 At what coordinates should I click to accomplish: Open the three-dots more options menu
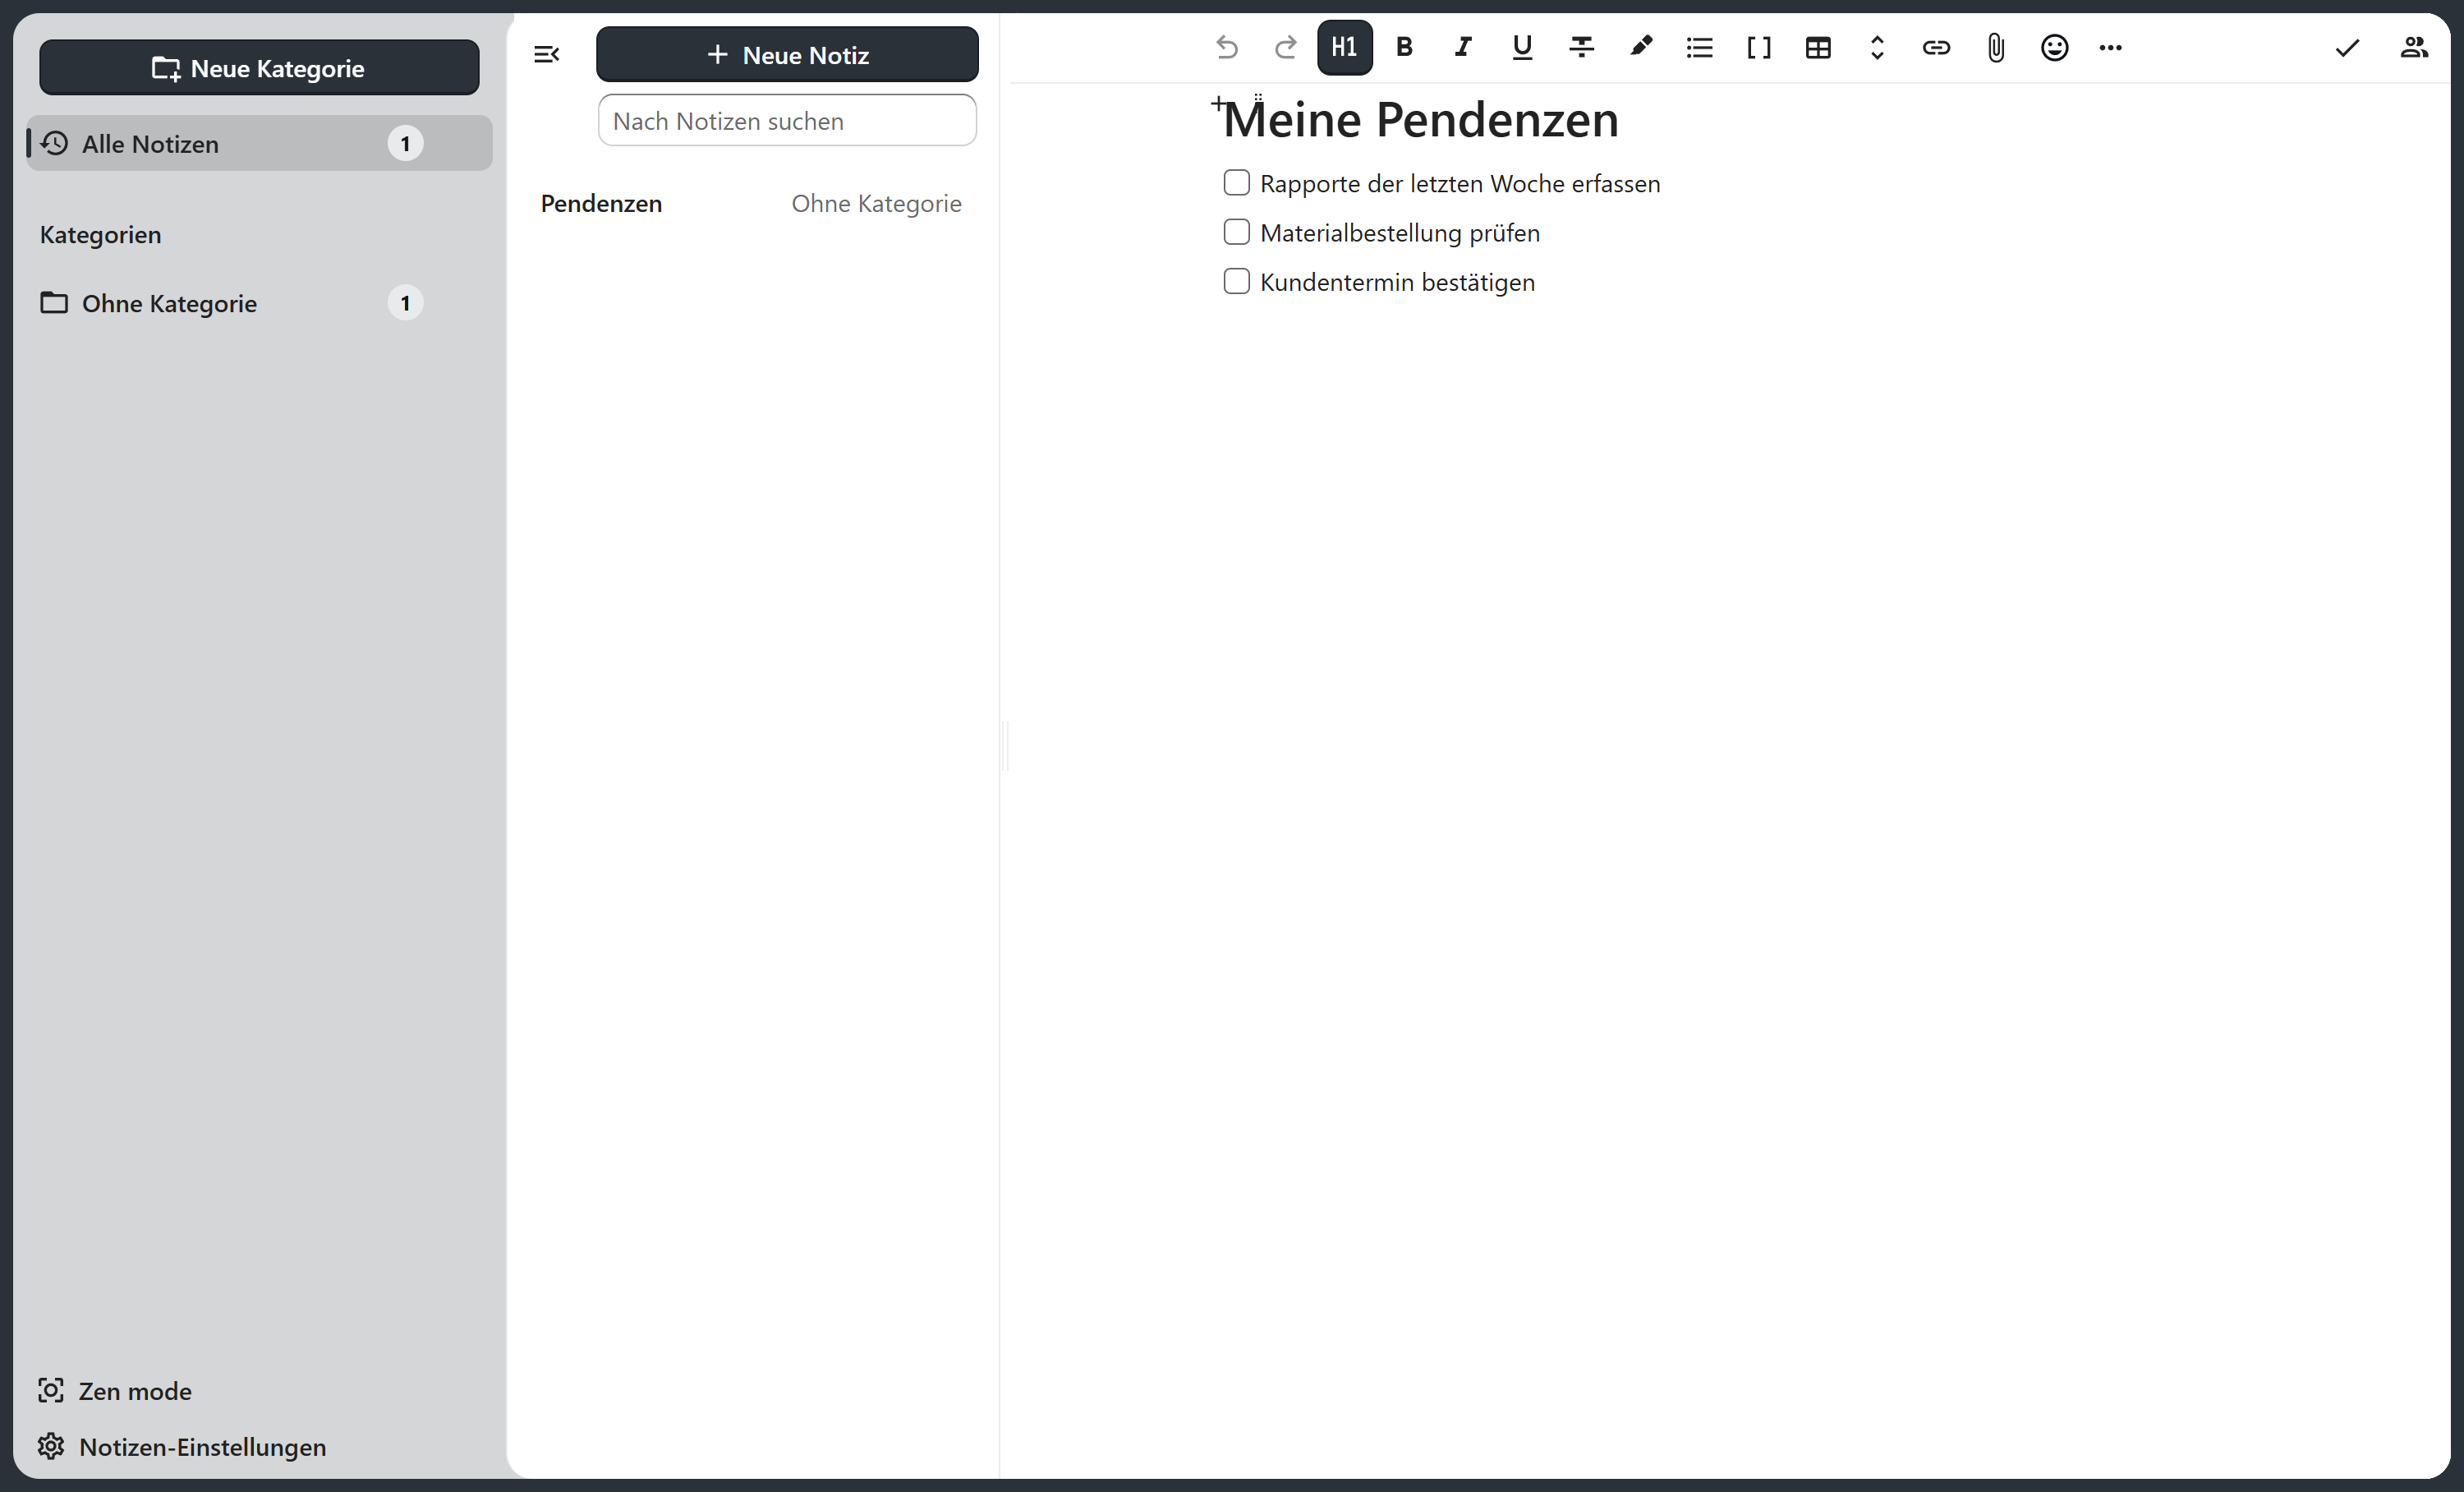(x=2111, y=47)
